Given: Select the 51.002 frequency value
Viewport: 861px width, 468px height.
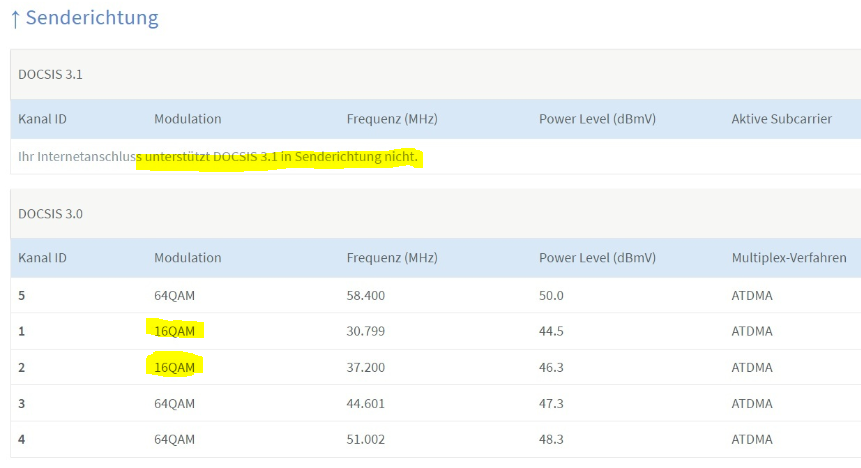Looking at the screenshot, I should click(366, 440).
